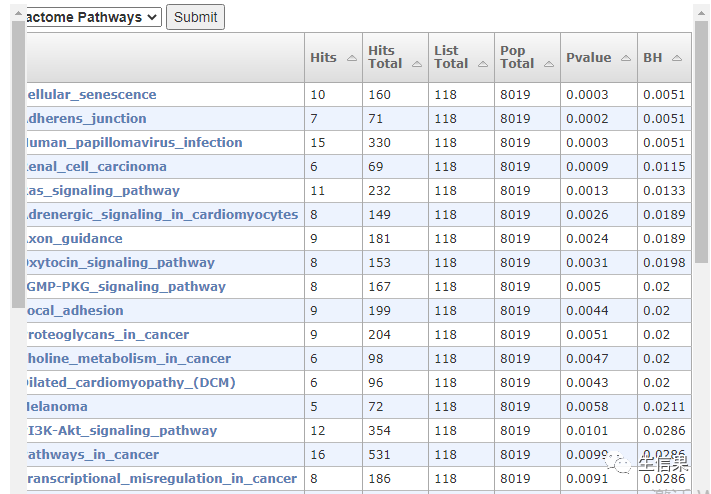
Task: Click the sort arrow beside Hits header
Action: [351, 58]
